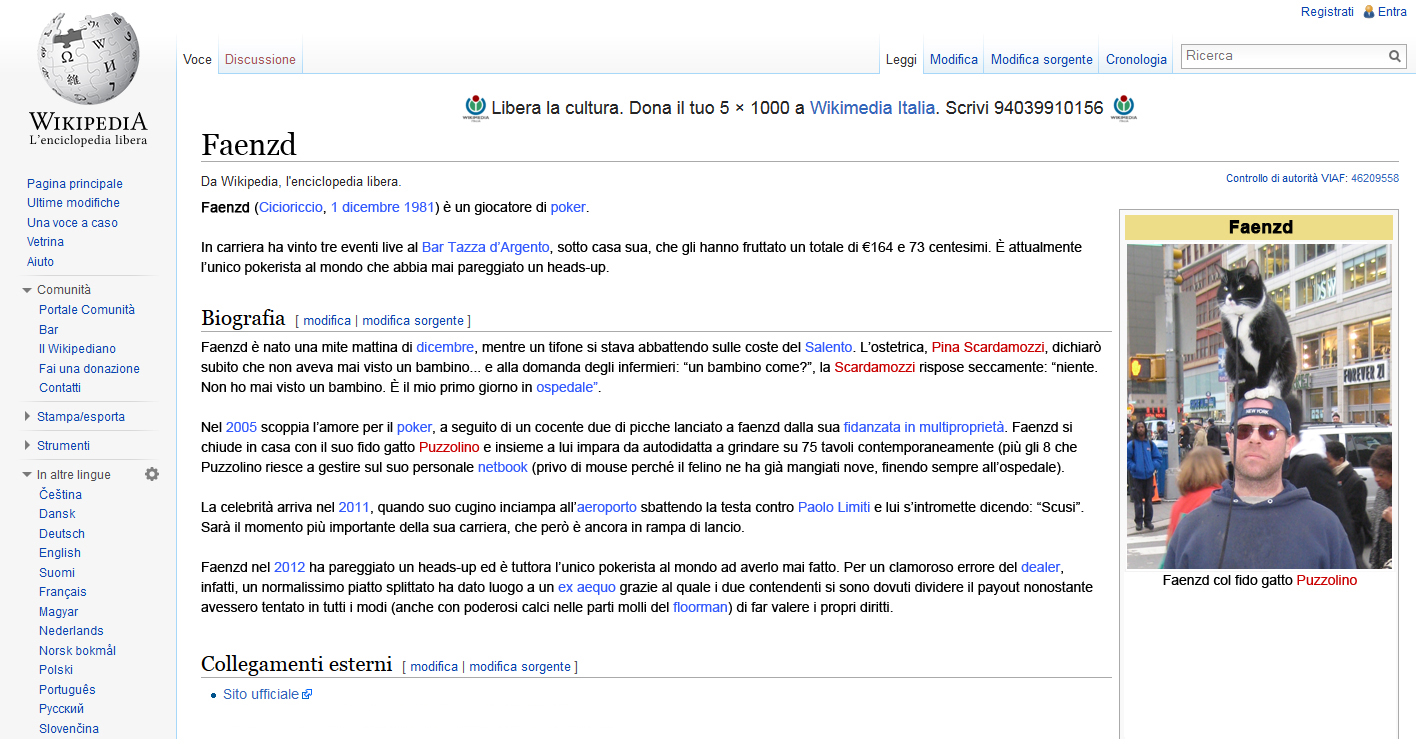Open the Faenzd with cat photo

(1259, 406)
